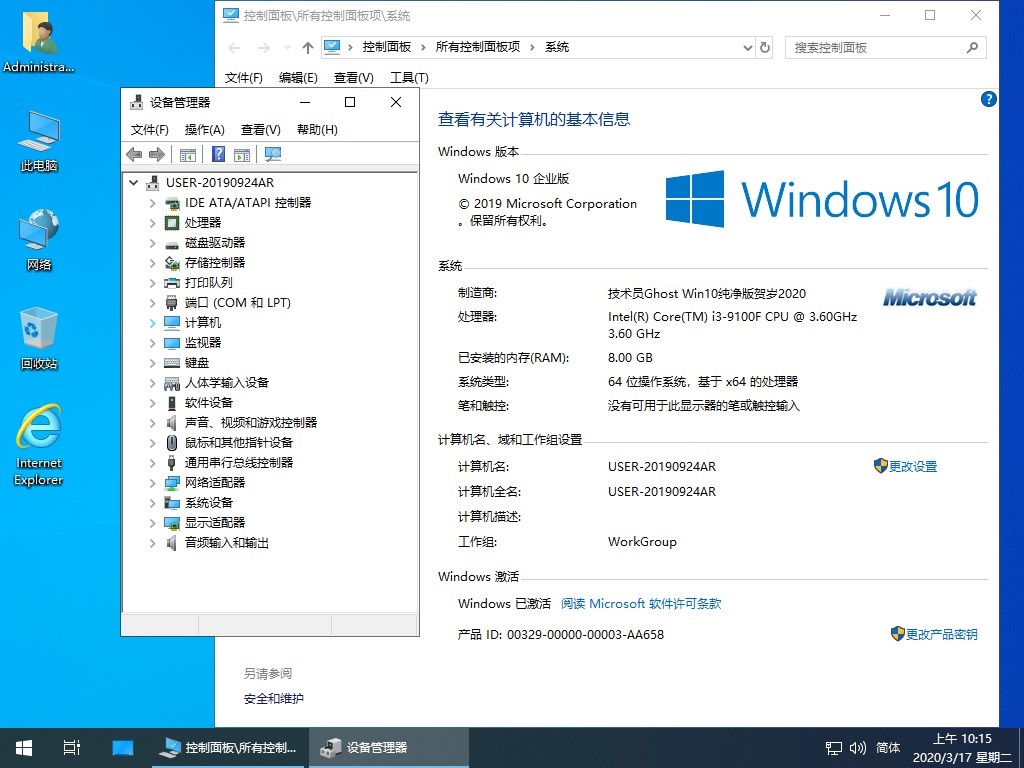Click the blue help icon in Device Manager toolbar
Screen dimensions: 1024x768
point(219,154)
